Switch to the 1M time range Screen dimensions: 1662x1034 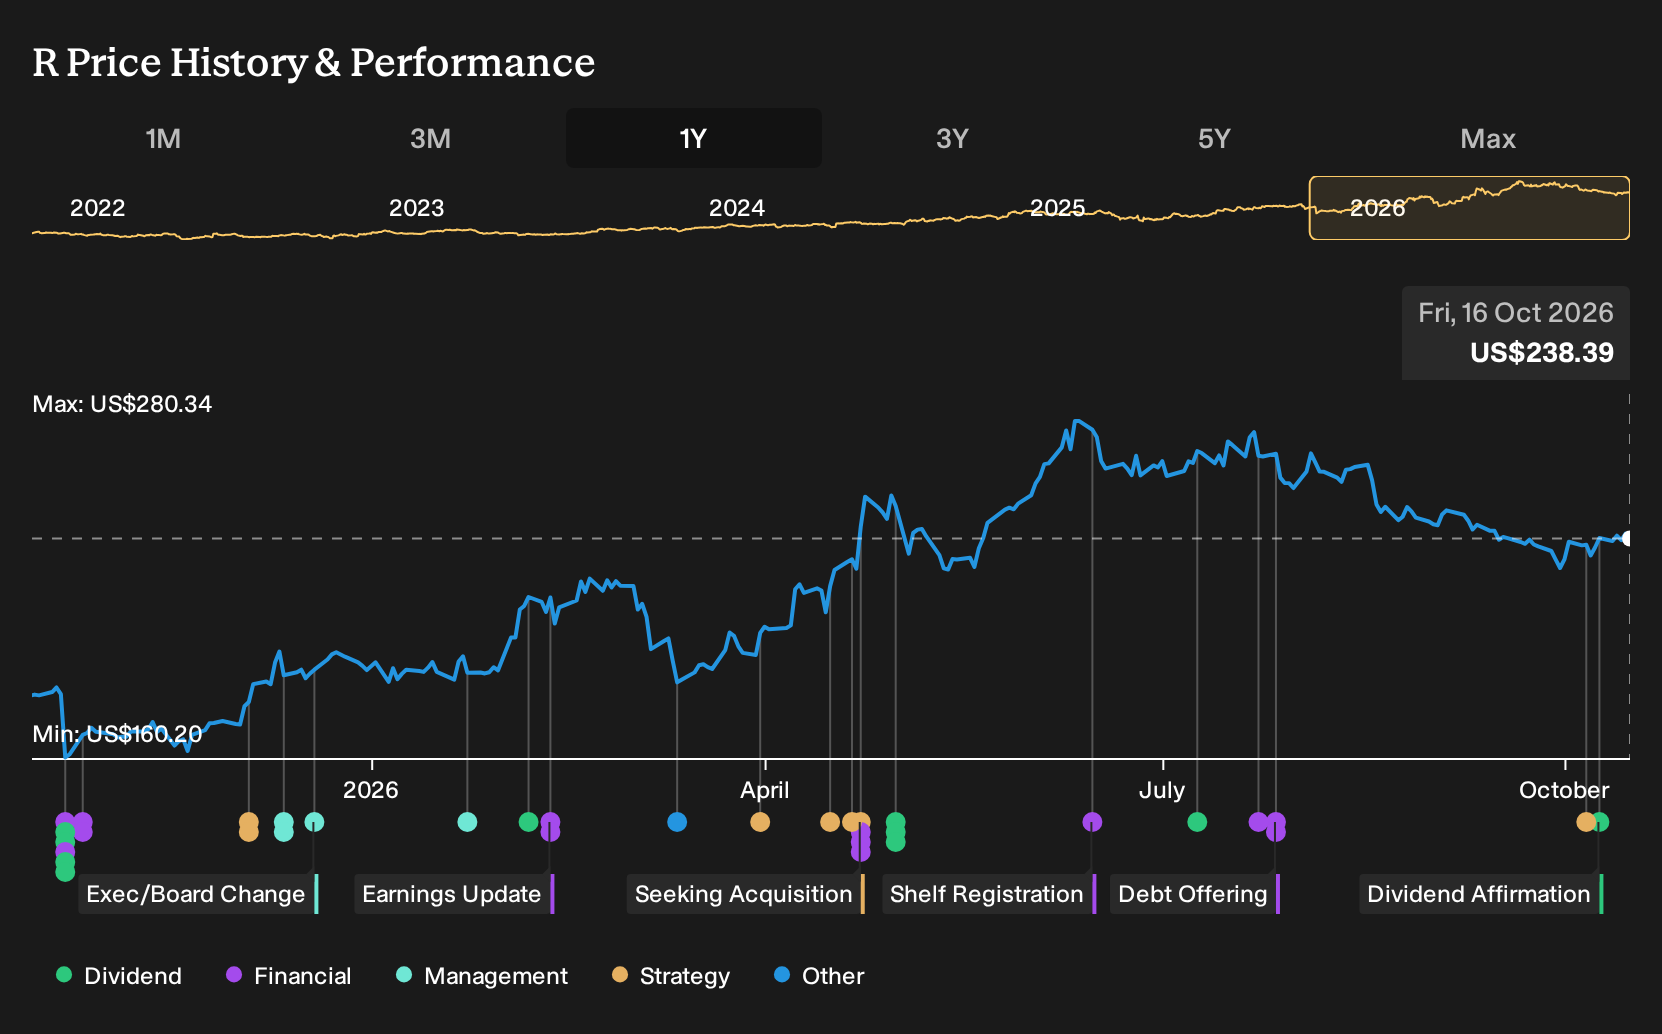(163, 138)
